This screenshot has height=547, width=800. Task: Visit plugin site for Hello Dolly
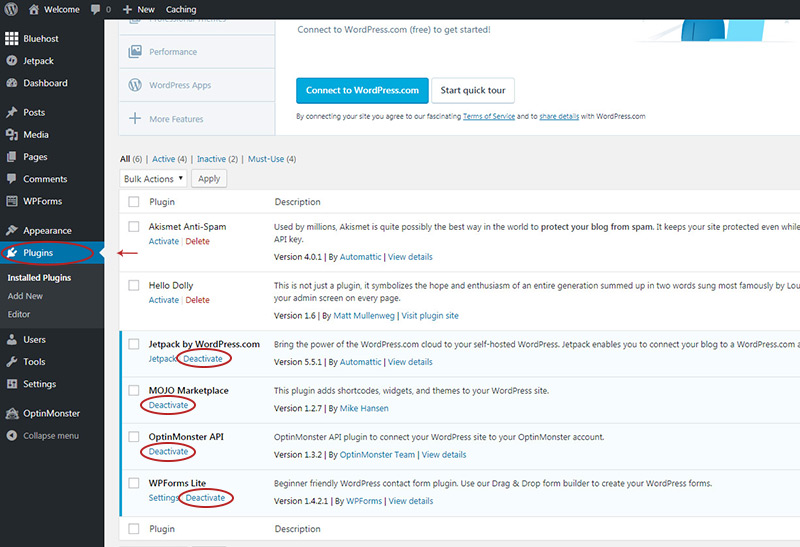(430, 316)
